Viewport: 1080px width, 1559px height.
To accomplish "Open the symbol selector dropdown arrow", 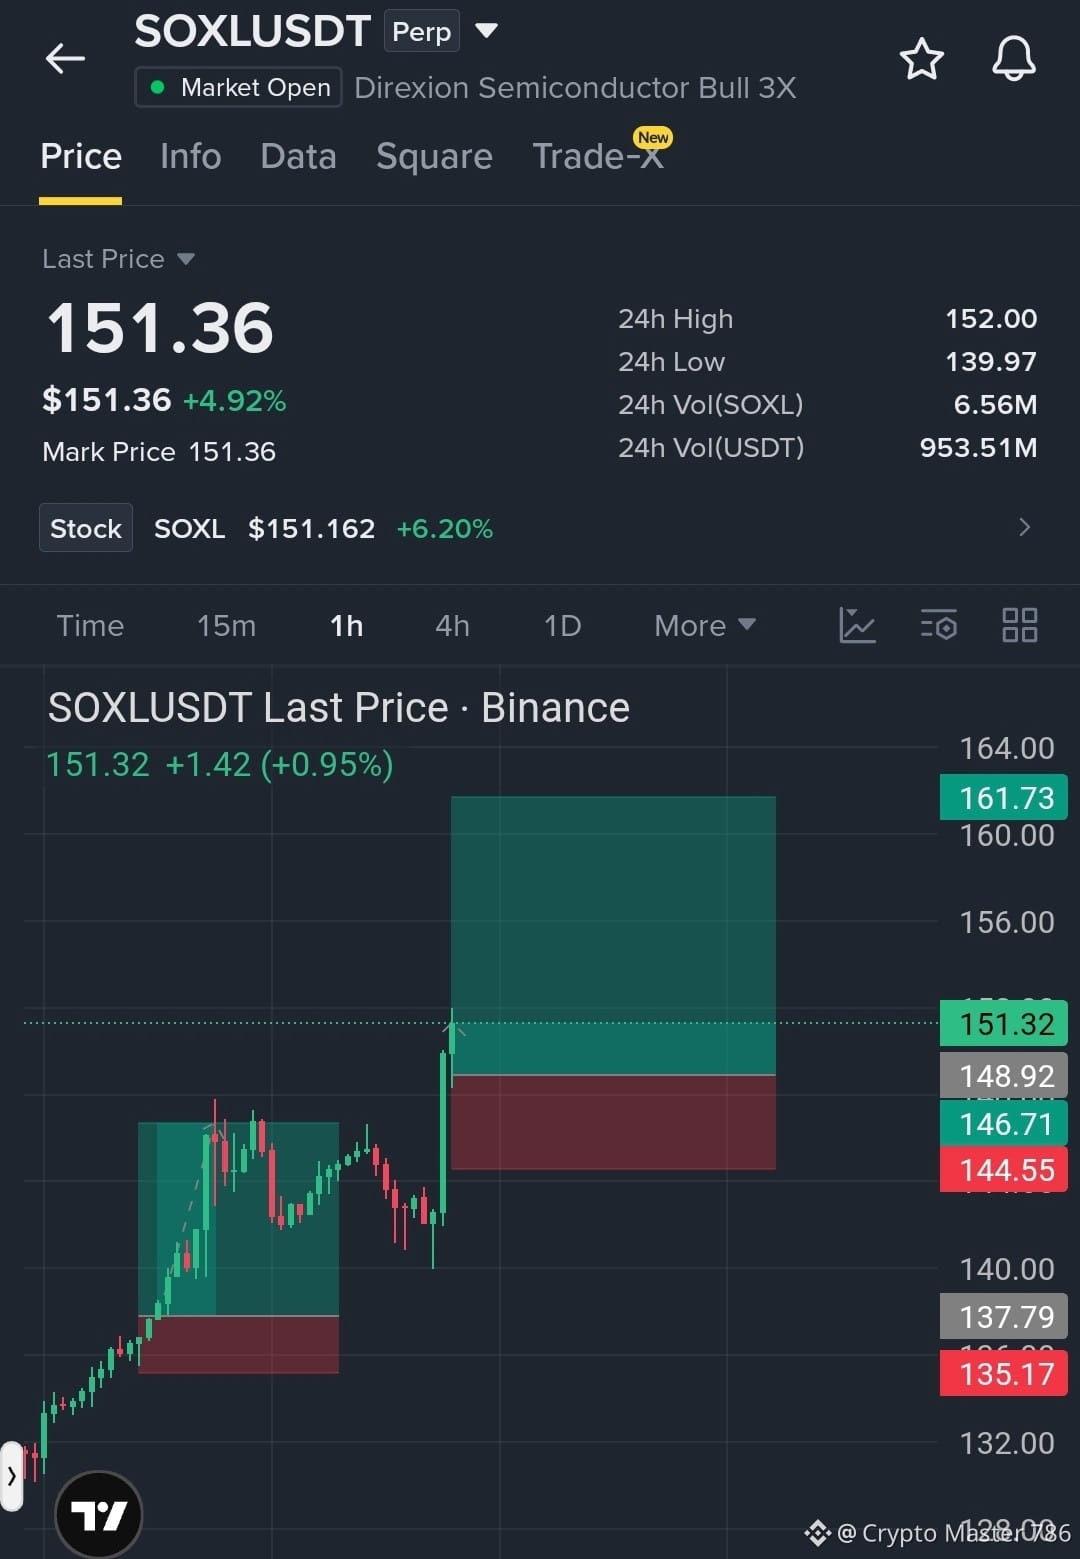I will point(486,31).
